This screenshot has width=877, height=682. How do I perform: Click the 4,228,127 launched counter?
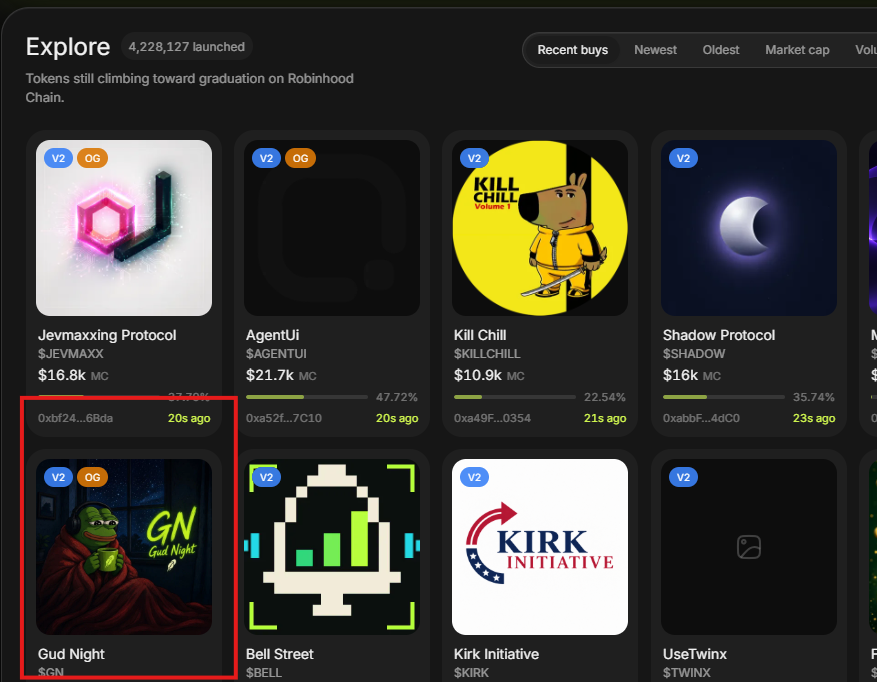[x=186, y=46]
